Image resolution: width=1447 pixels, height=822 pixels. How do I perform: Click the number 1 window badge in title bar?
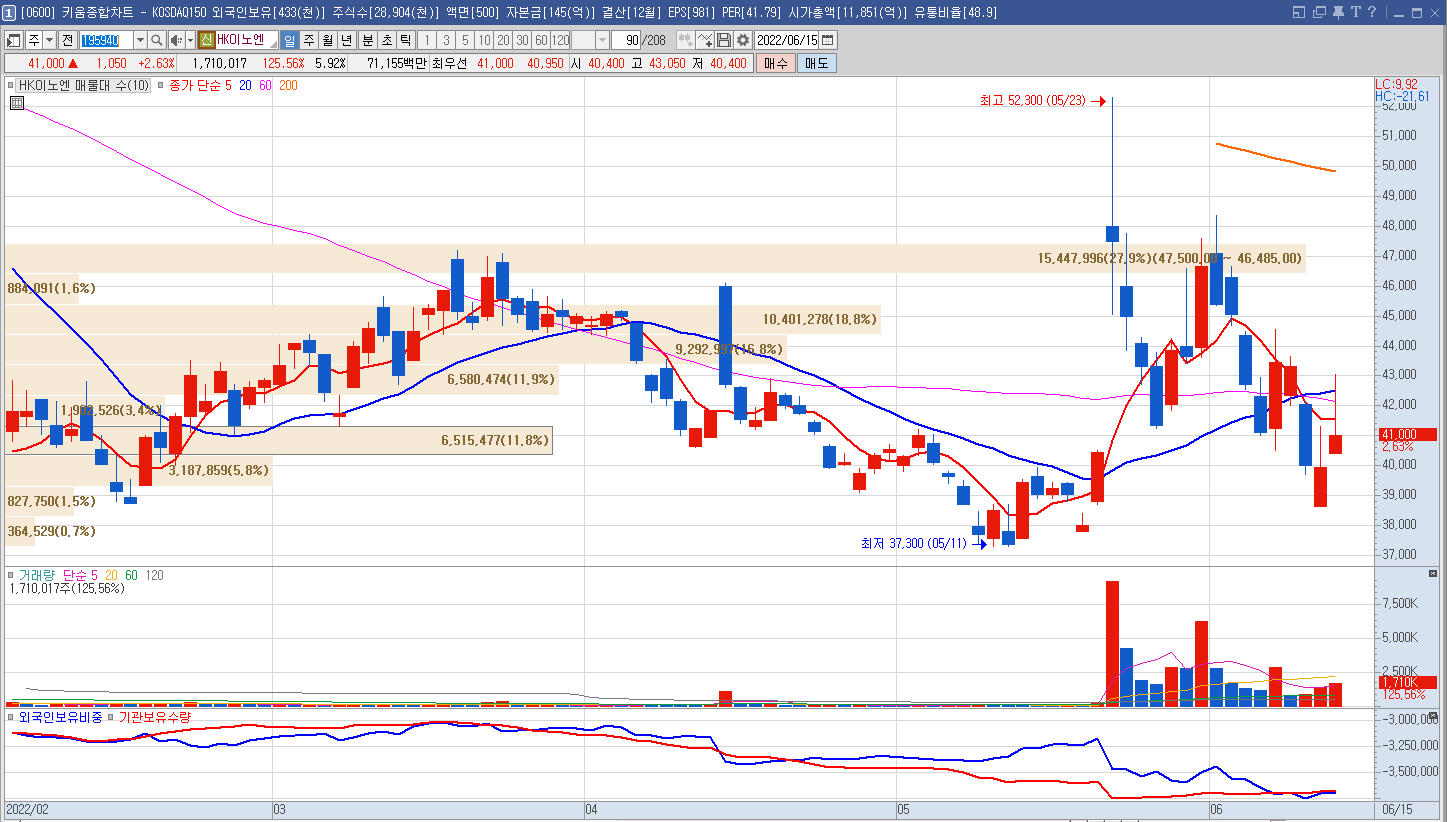click(8, 12)
